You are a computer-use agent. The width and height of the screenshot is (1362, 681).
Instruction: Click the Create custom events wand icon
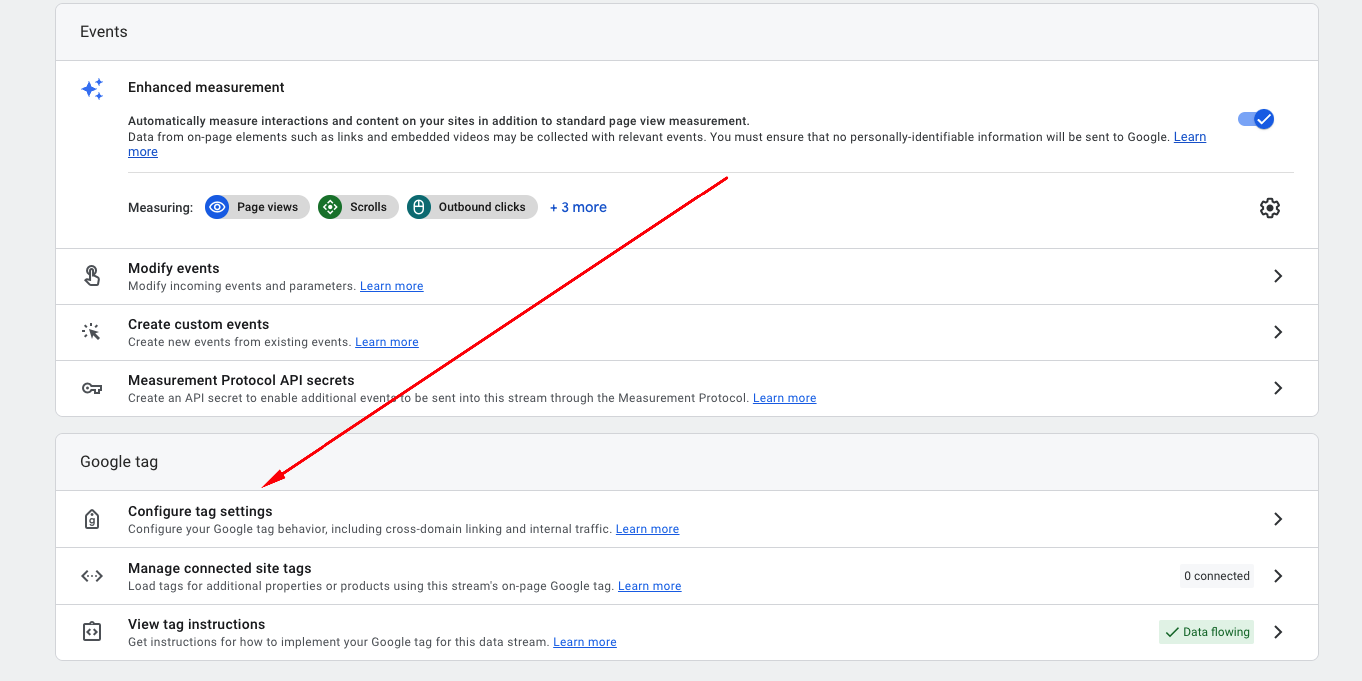pyautogui.click(x=92, y=331)
